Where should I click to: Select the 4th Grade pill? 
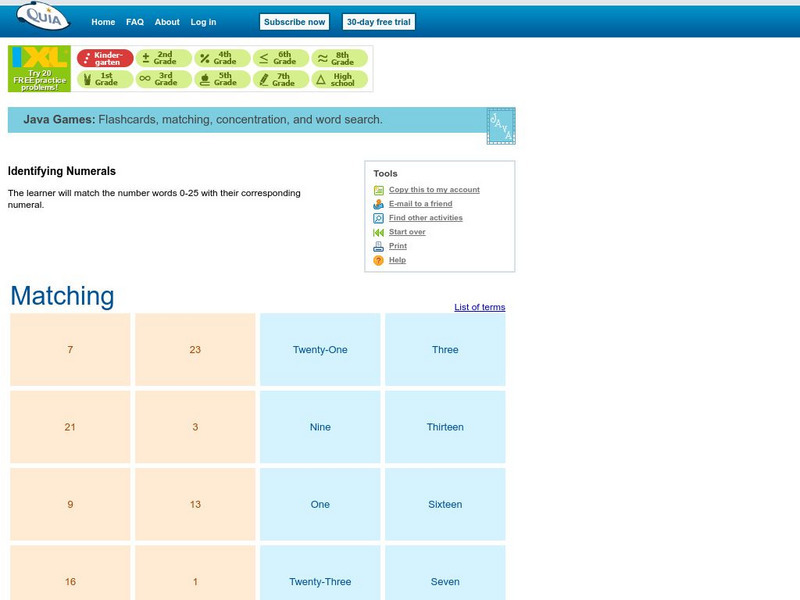[x=222, y=58]
